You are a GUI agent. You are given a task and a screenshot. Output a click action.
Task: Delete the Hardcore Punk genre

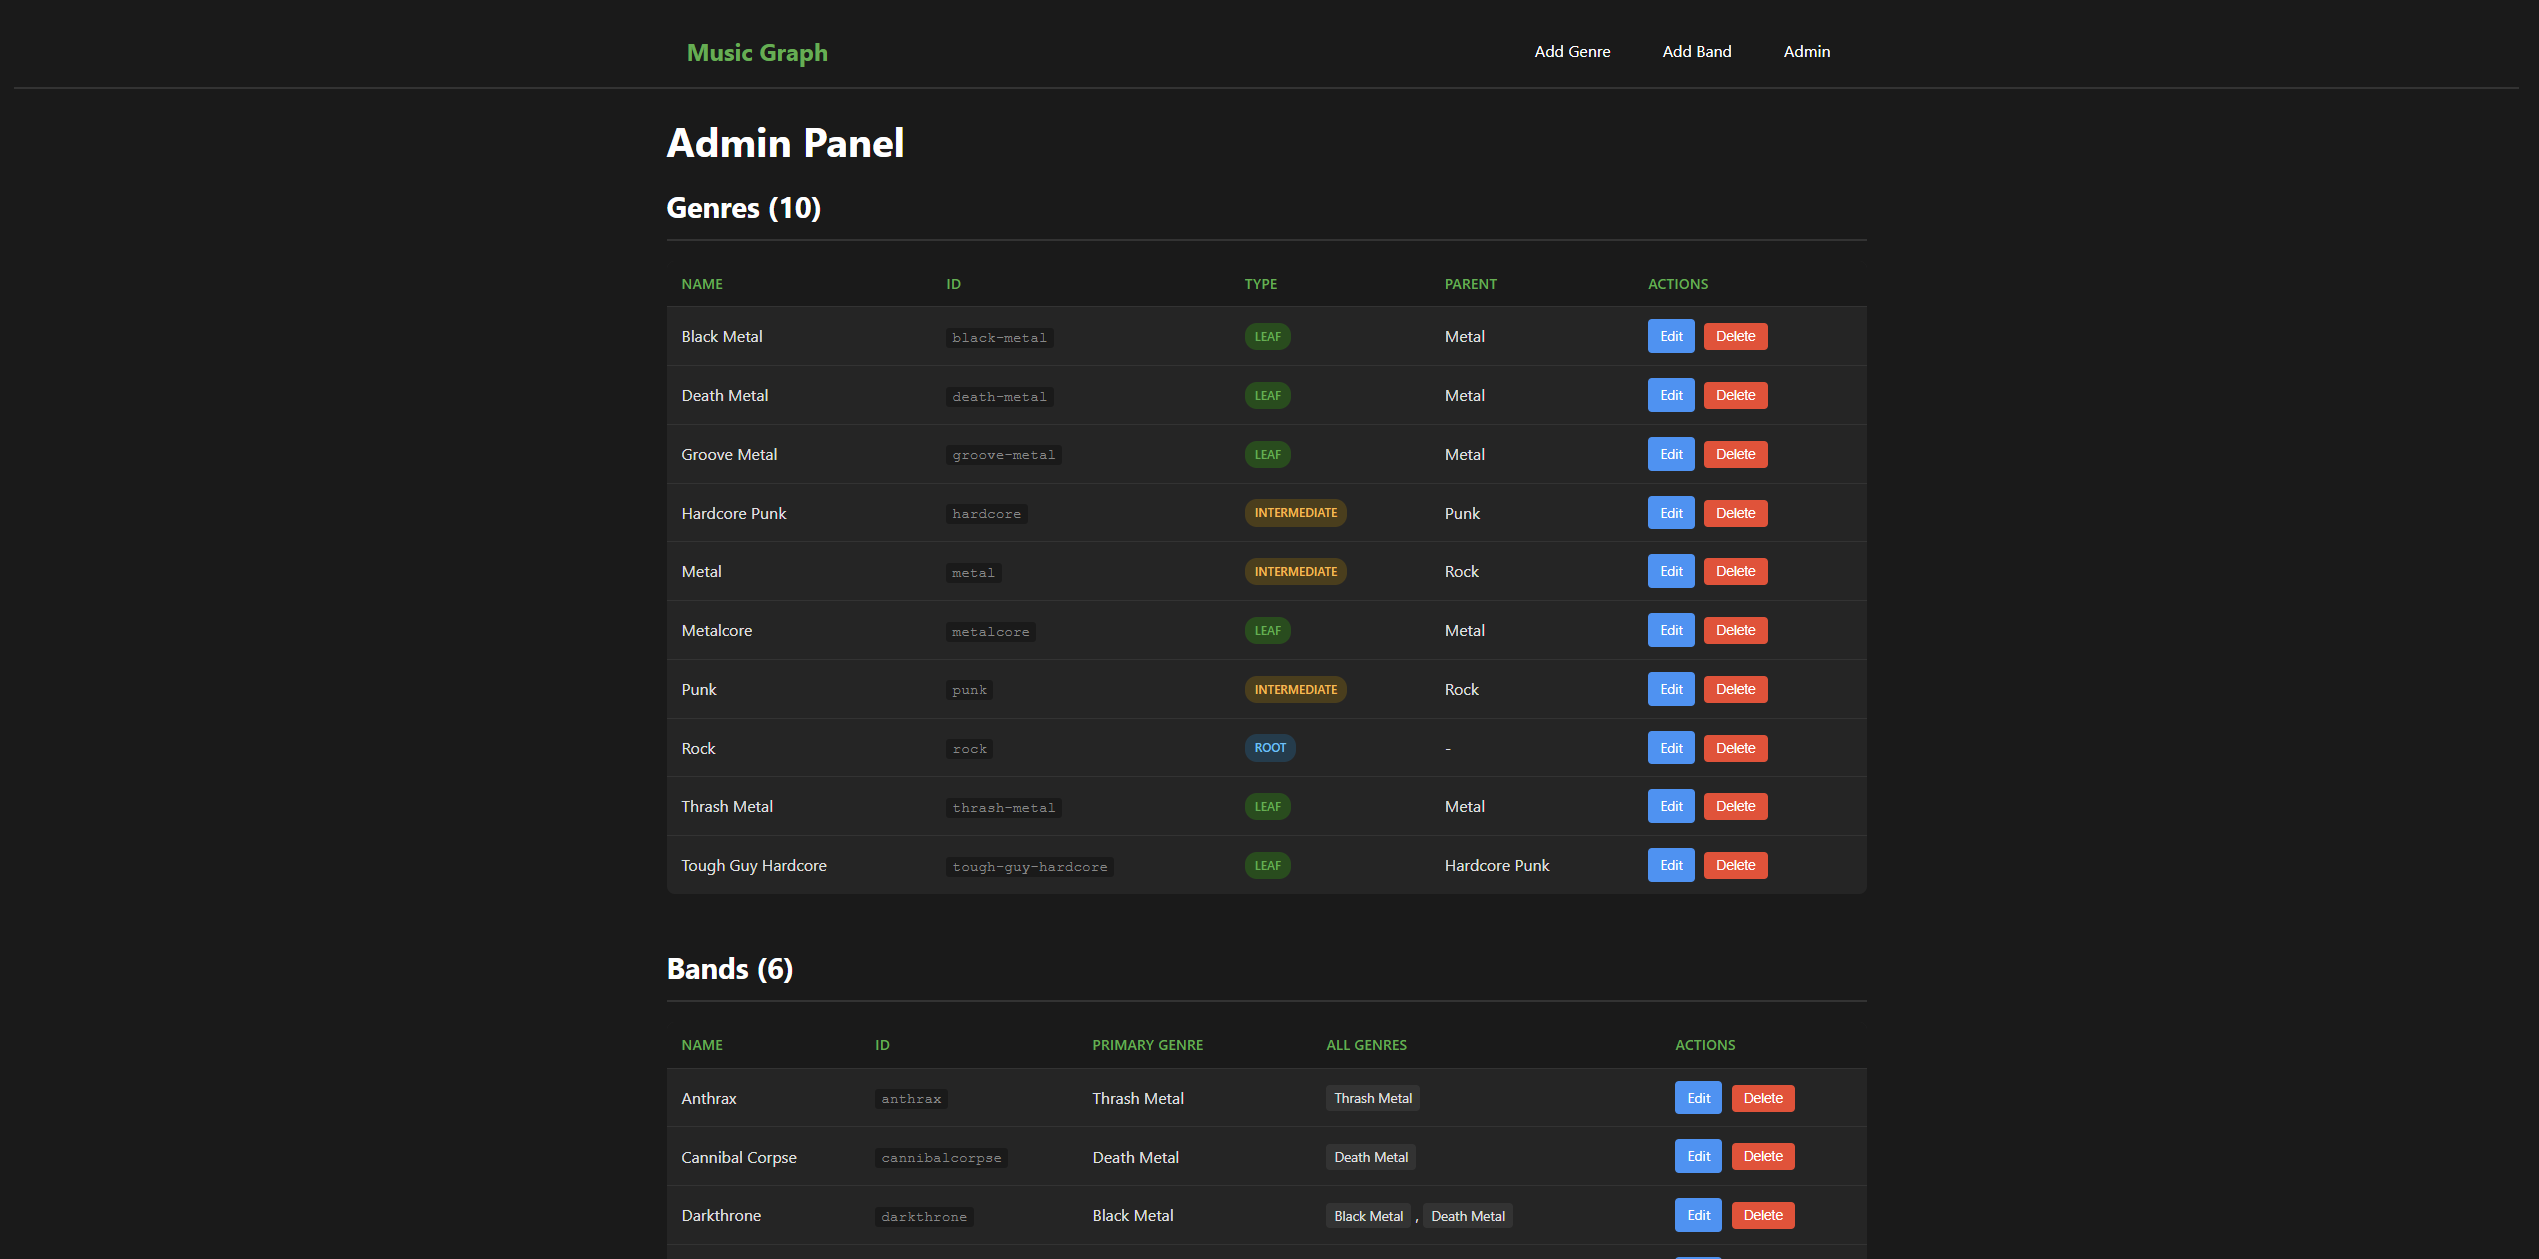(x=1735, y=513)
